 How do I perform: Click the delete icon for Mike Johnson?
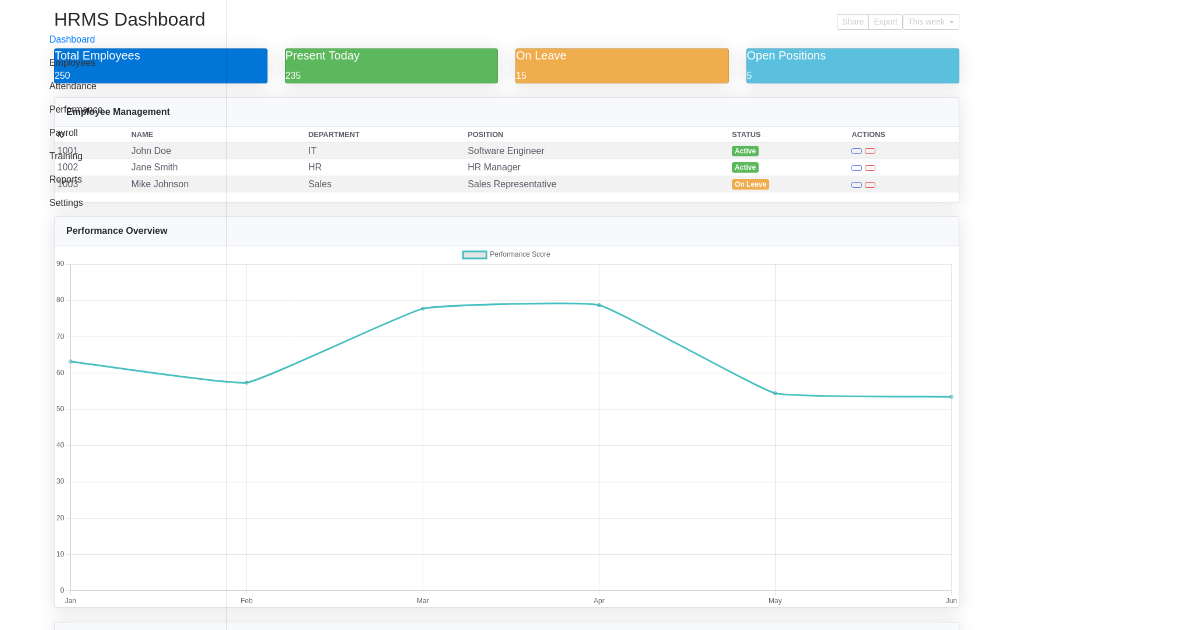(x=870, y=185)
